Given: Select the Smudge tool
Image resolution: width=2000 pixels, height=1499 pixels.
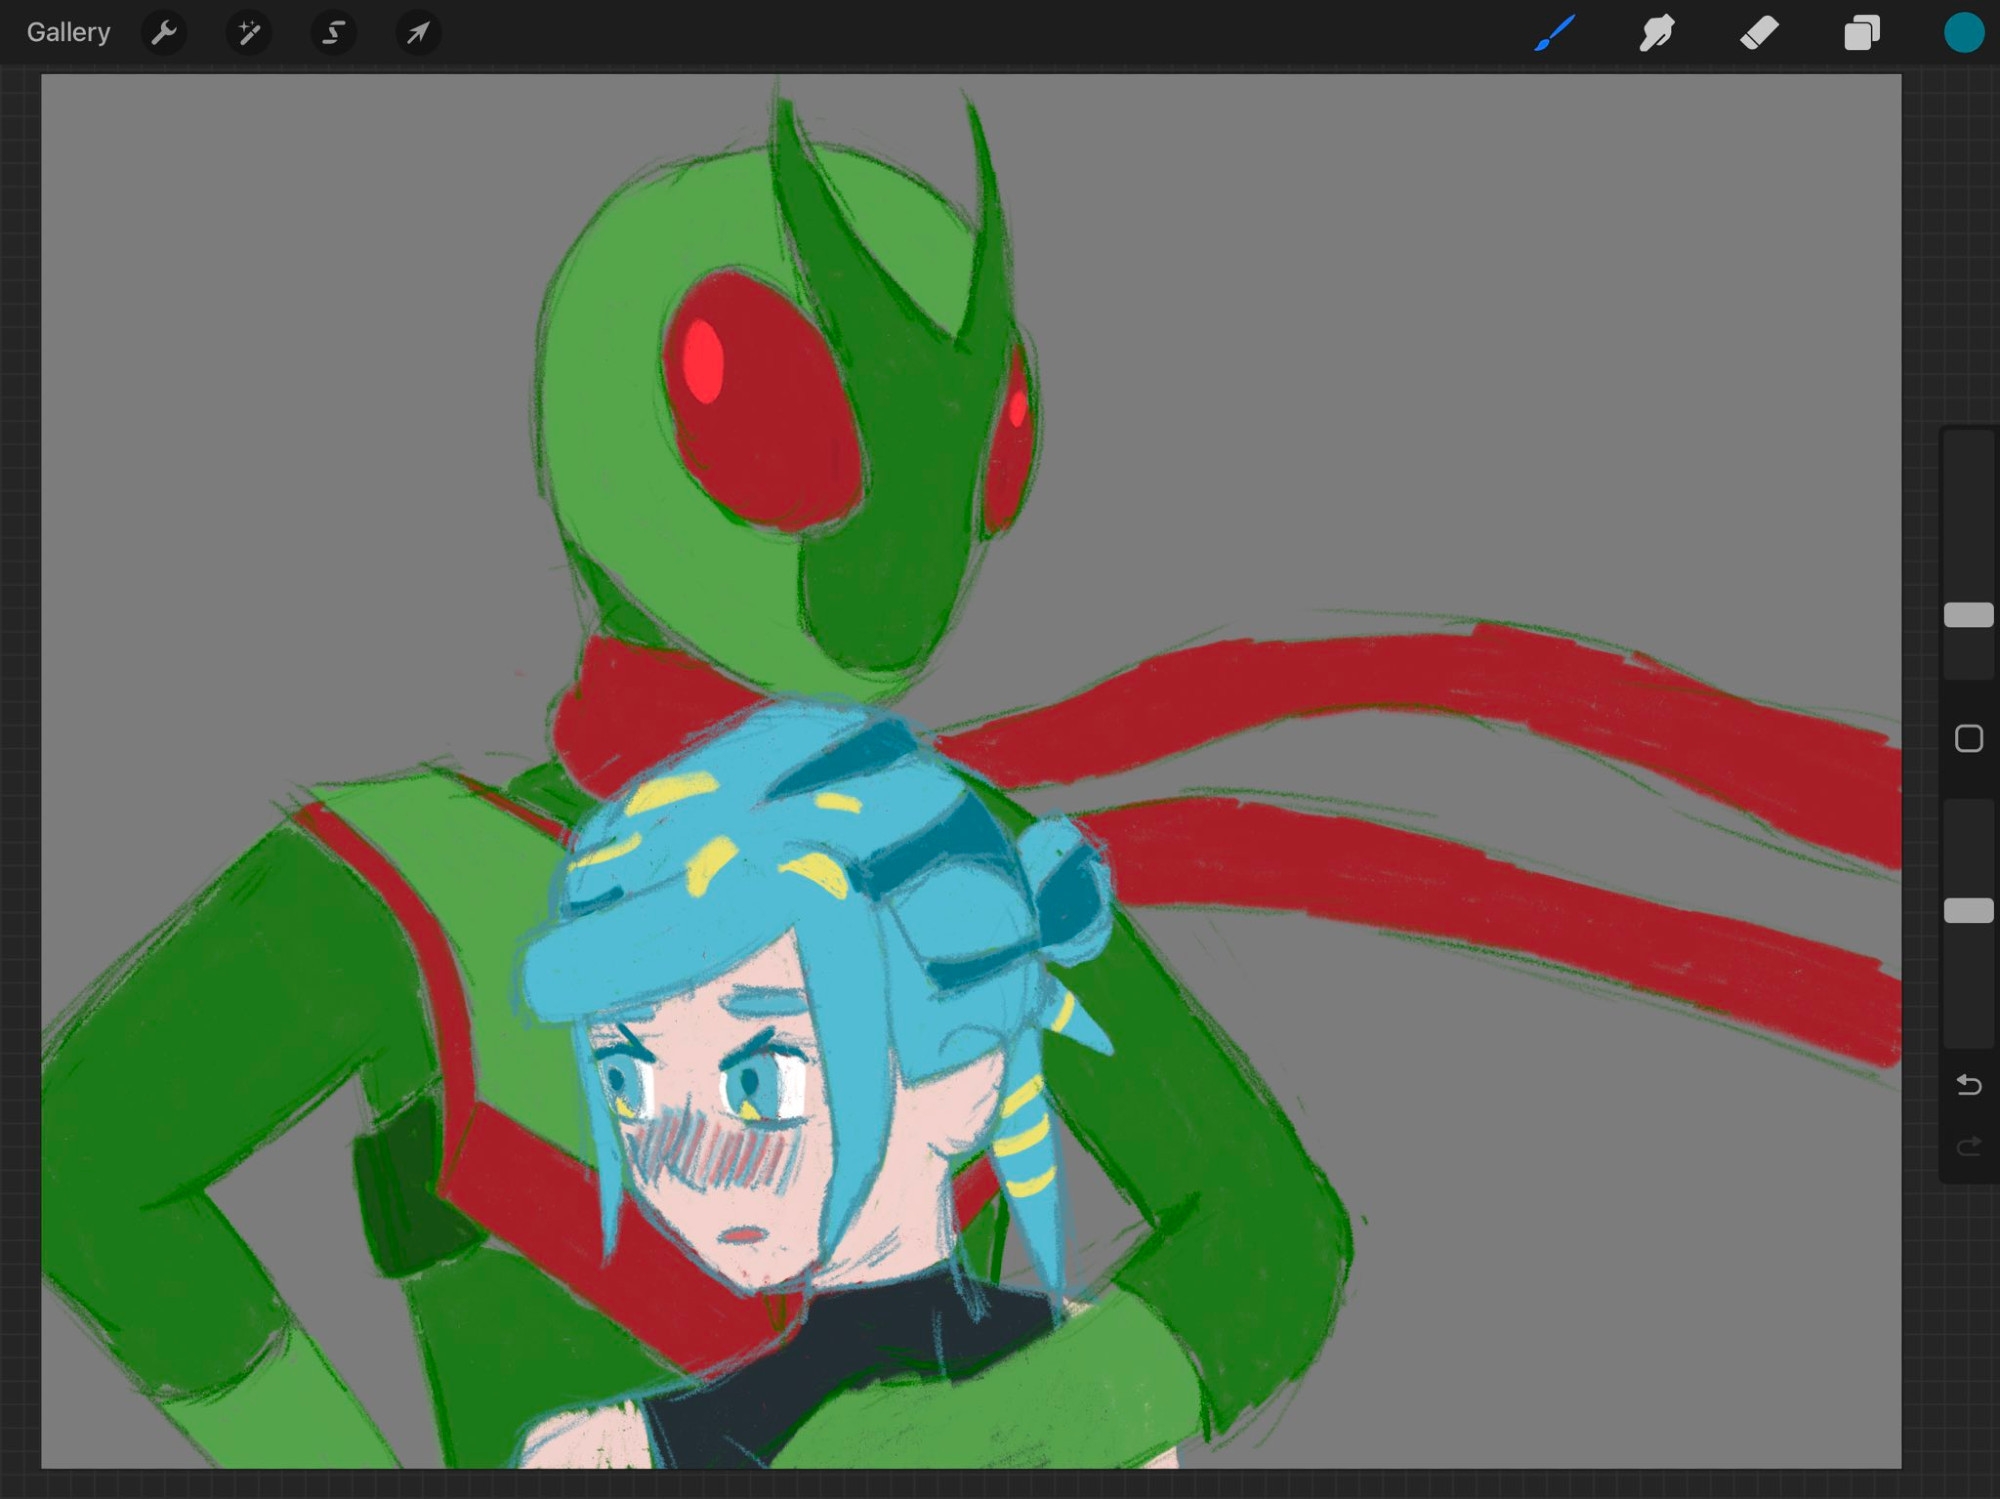Looking at the screenshot, I should pyautogui.click(x=1657, y=33).
